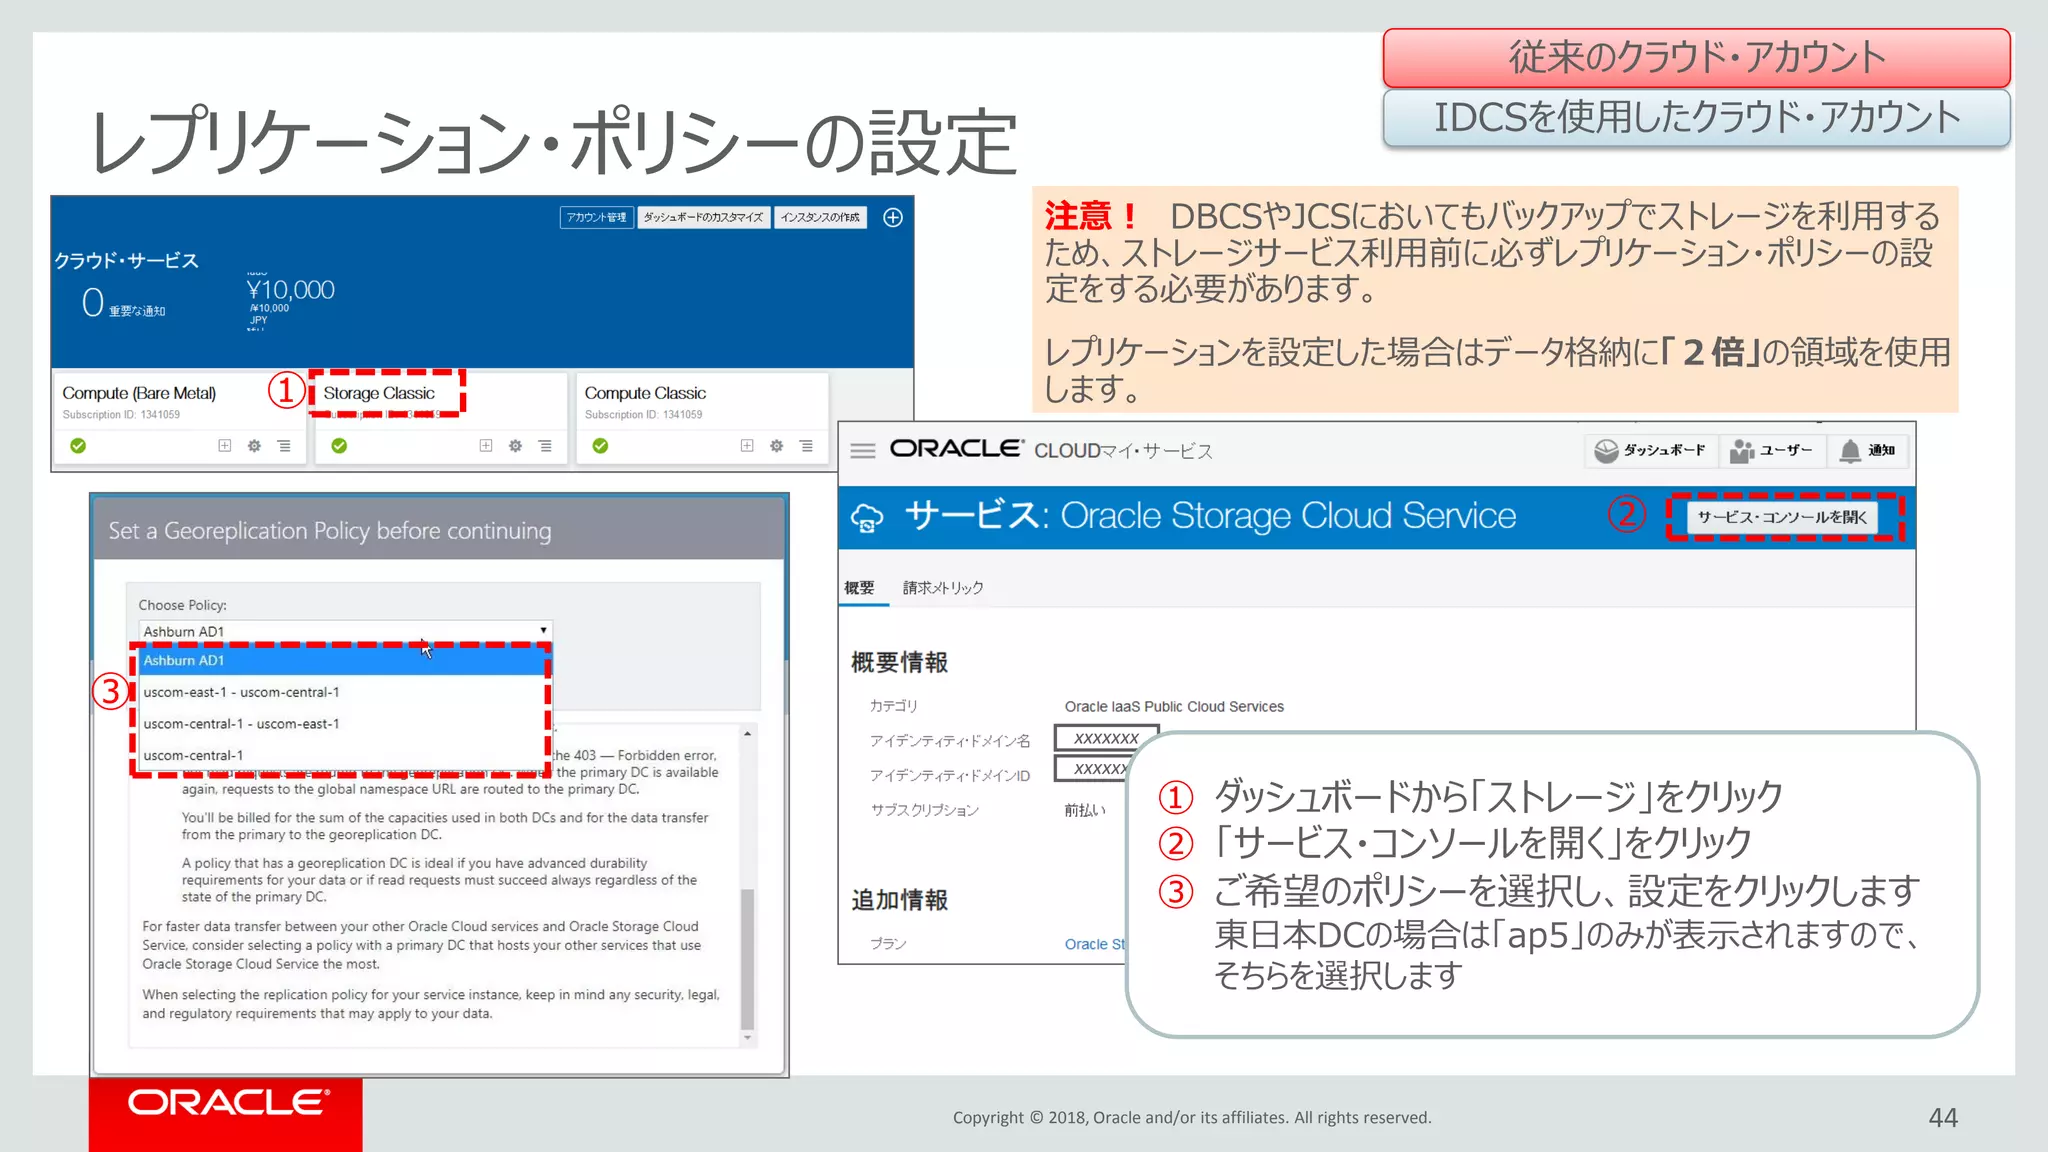2048x1152 pixels.
Task: Open the hamburger menu beside Oracle Cloud logo
Action: pos(863,451)
